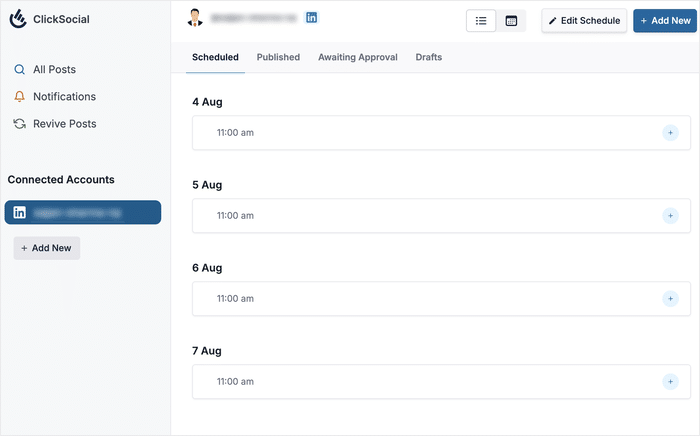
Task: Click the 11:00 am time on 7 Aug
Action: 235,382
